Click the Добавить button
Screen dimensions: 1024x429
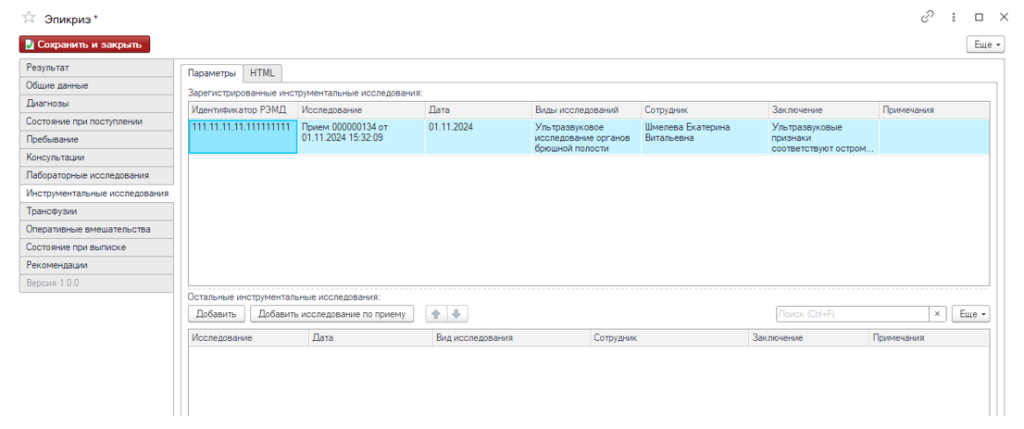point(216,314)
